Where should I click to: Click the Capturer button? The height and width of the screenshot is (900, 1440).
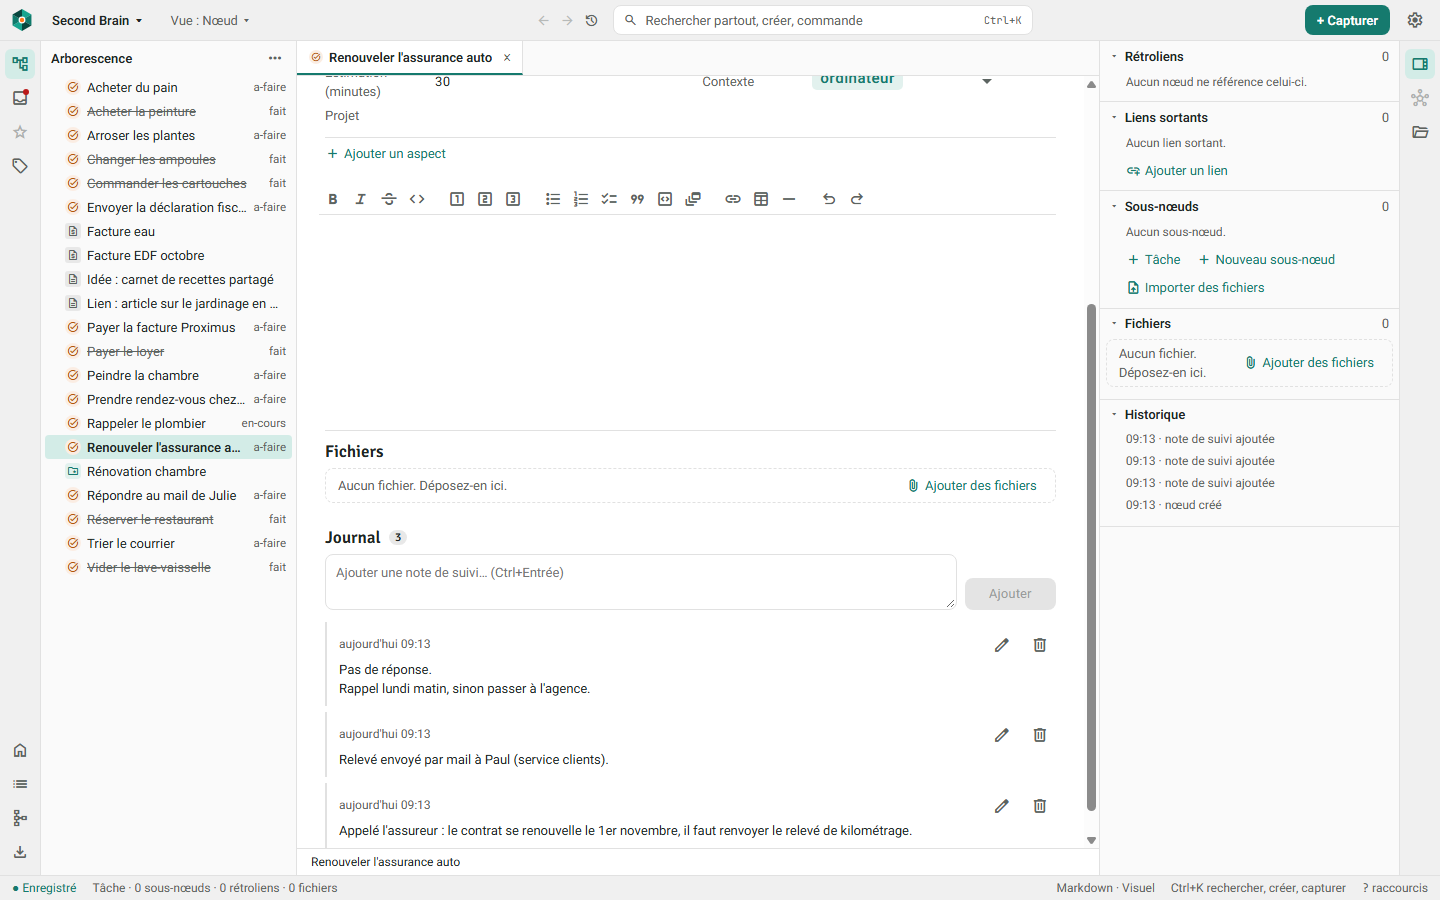[1347, 20]
